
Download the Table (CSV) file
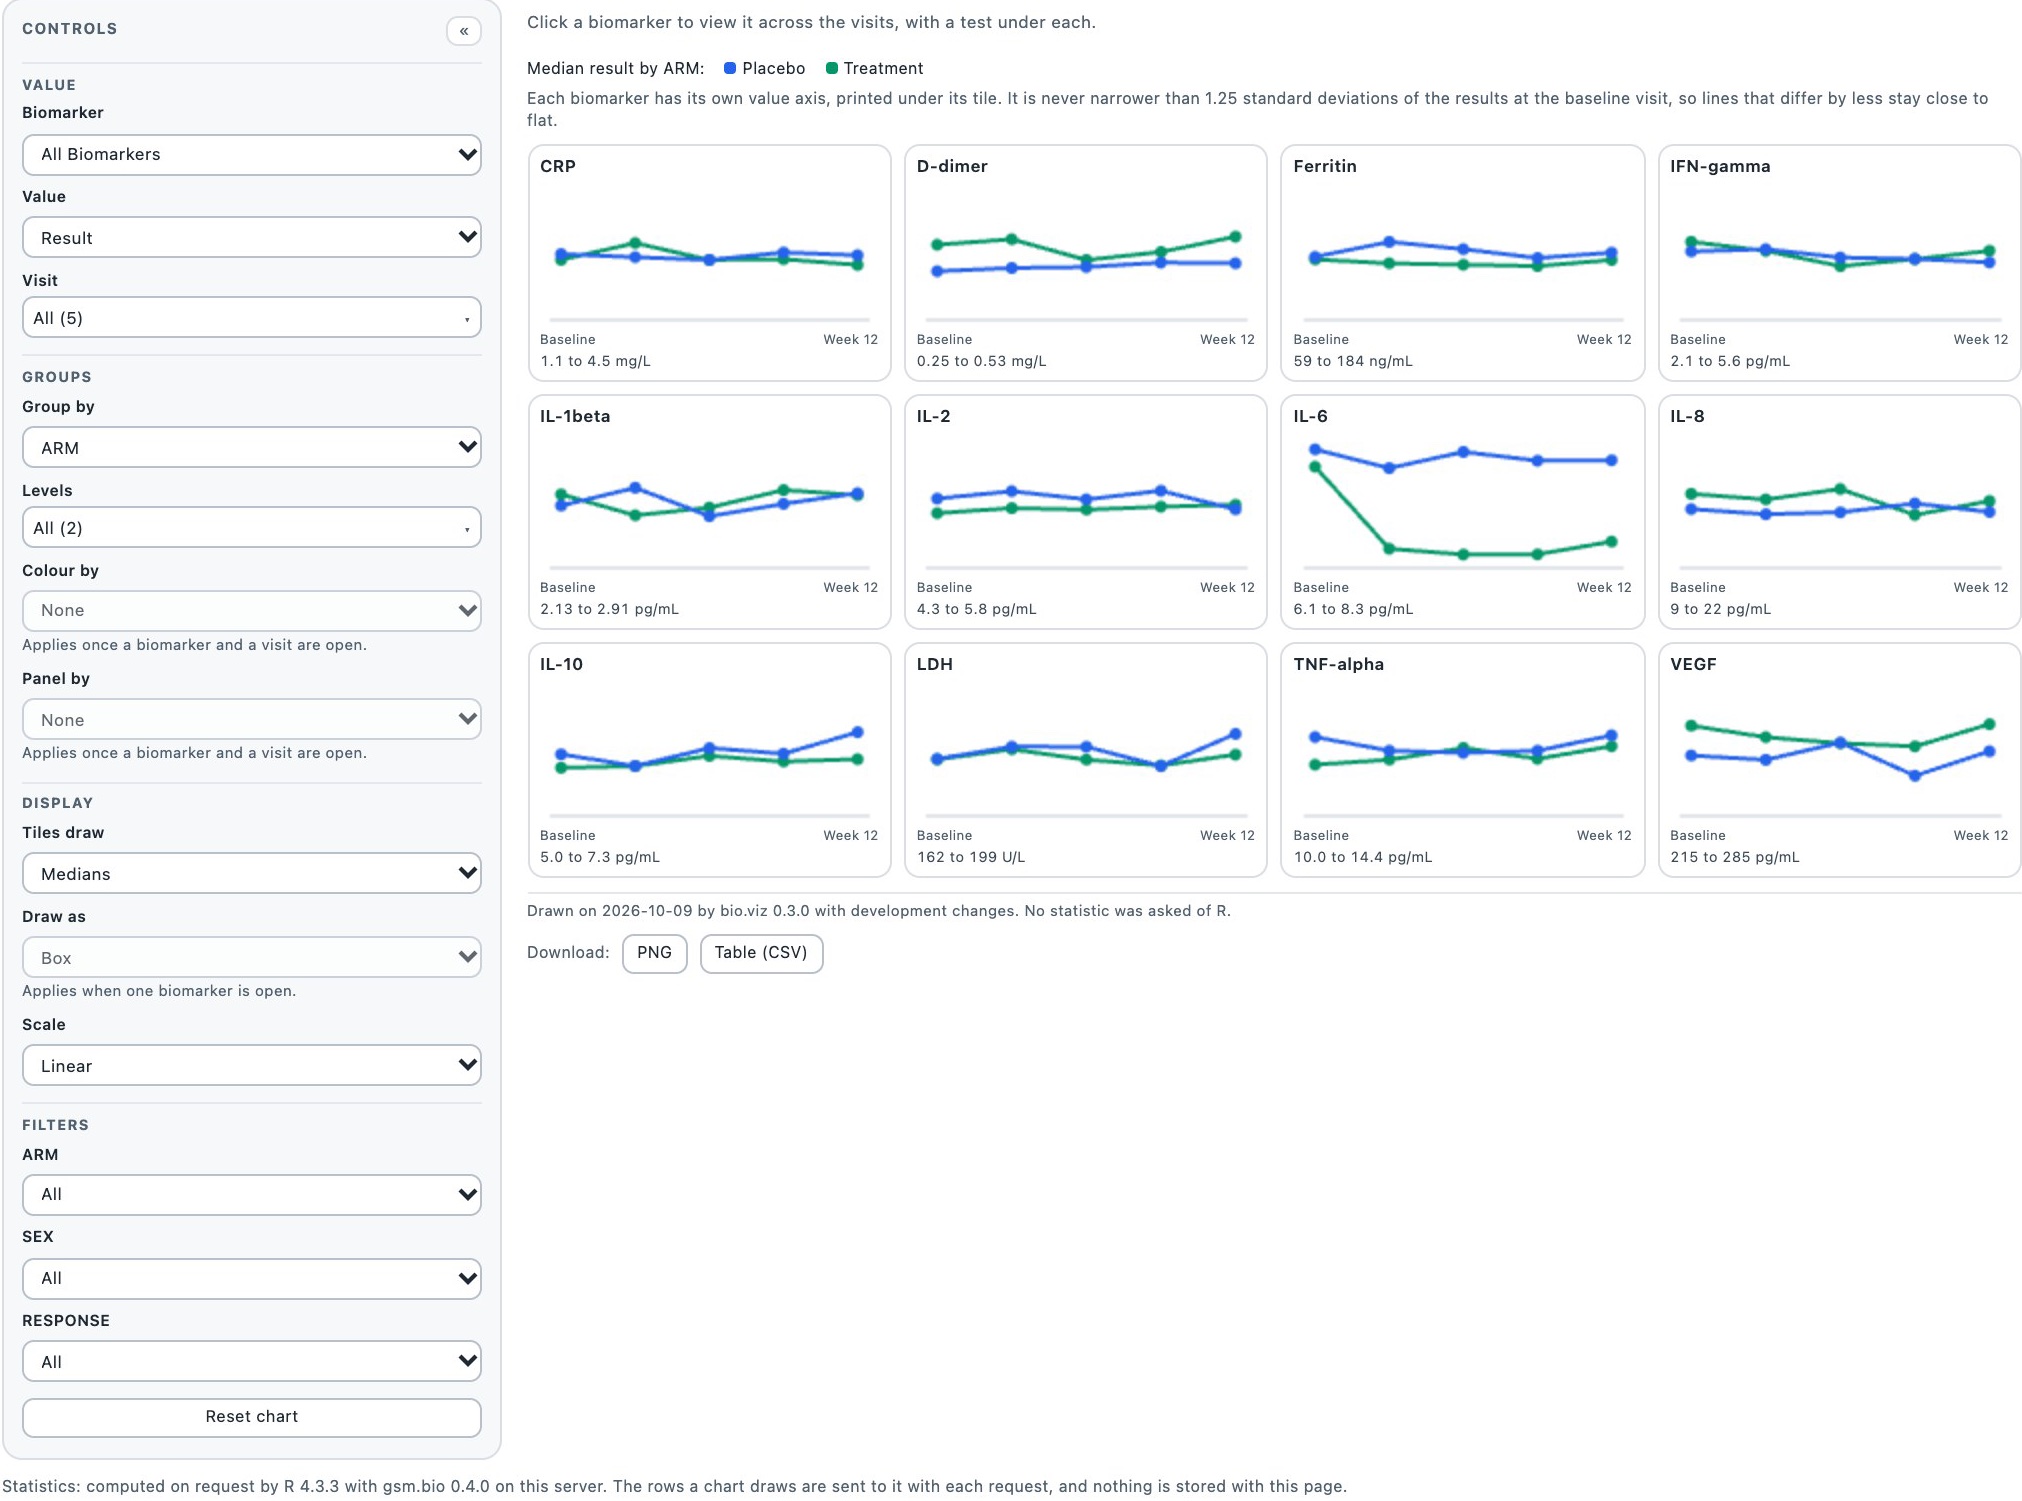point(761,953)
